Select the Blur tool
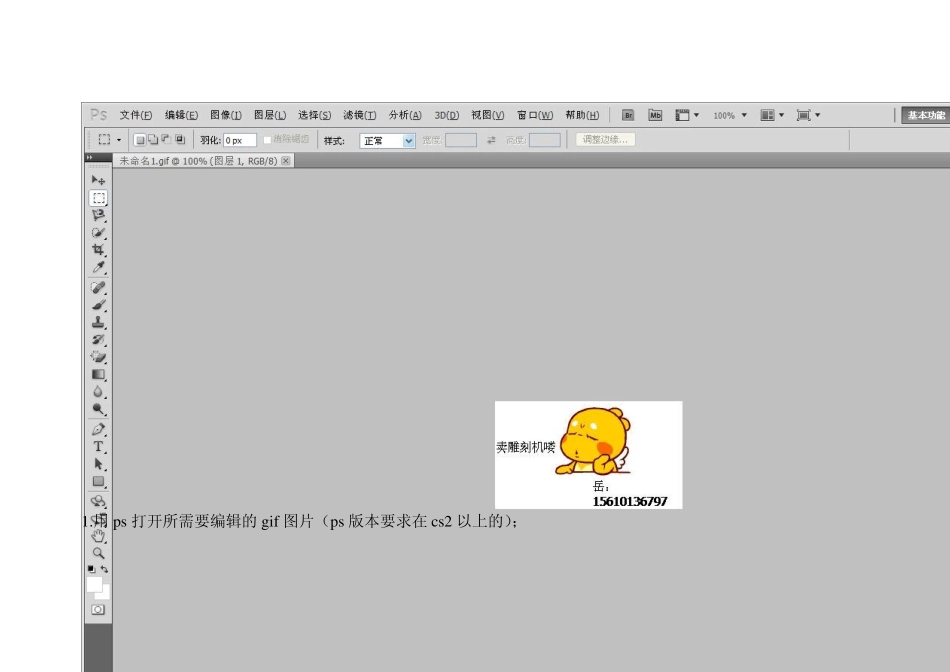Image resolution: width=950 pixels, height=672 pixels. (x=99, y=391)
